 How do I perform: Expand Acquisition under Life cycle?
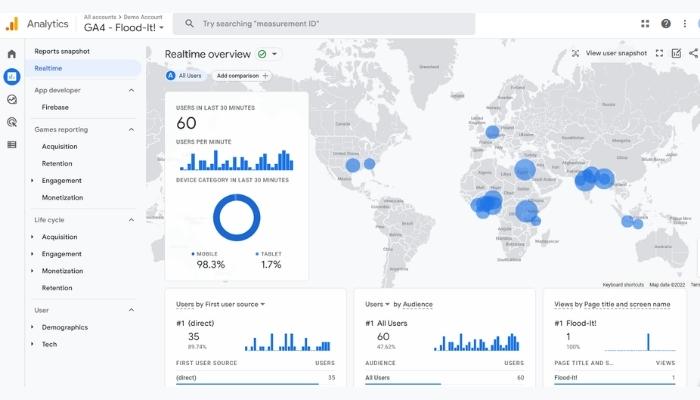[x=32, y=237]
